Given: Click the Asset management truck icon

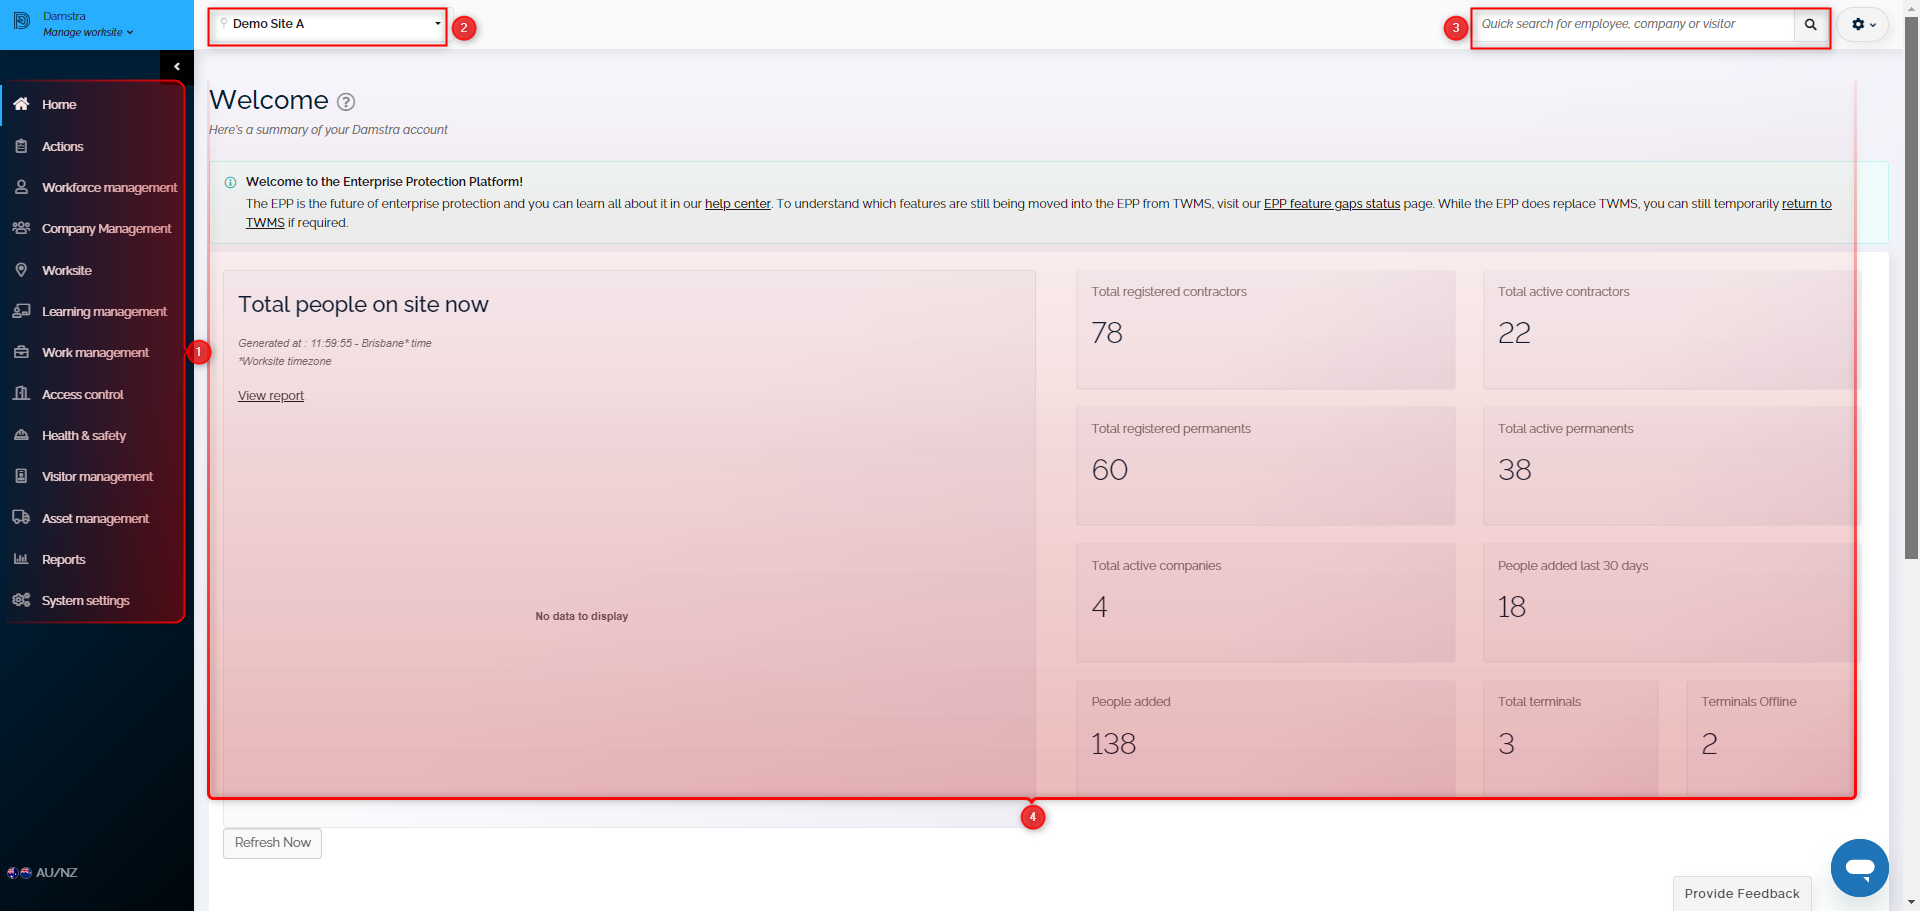Looking at the screenshot, I should point(21,518).
